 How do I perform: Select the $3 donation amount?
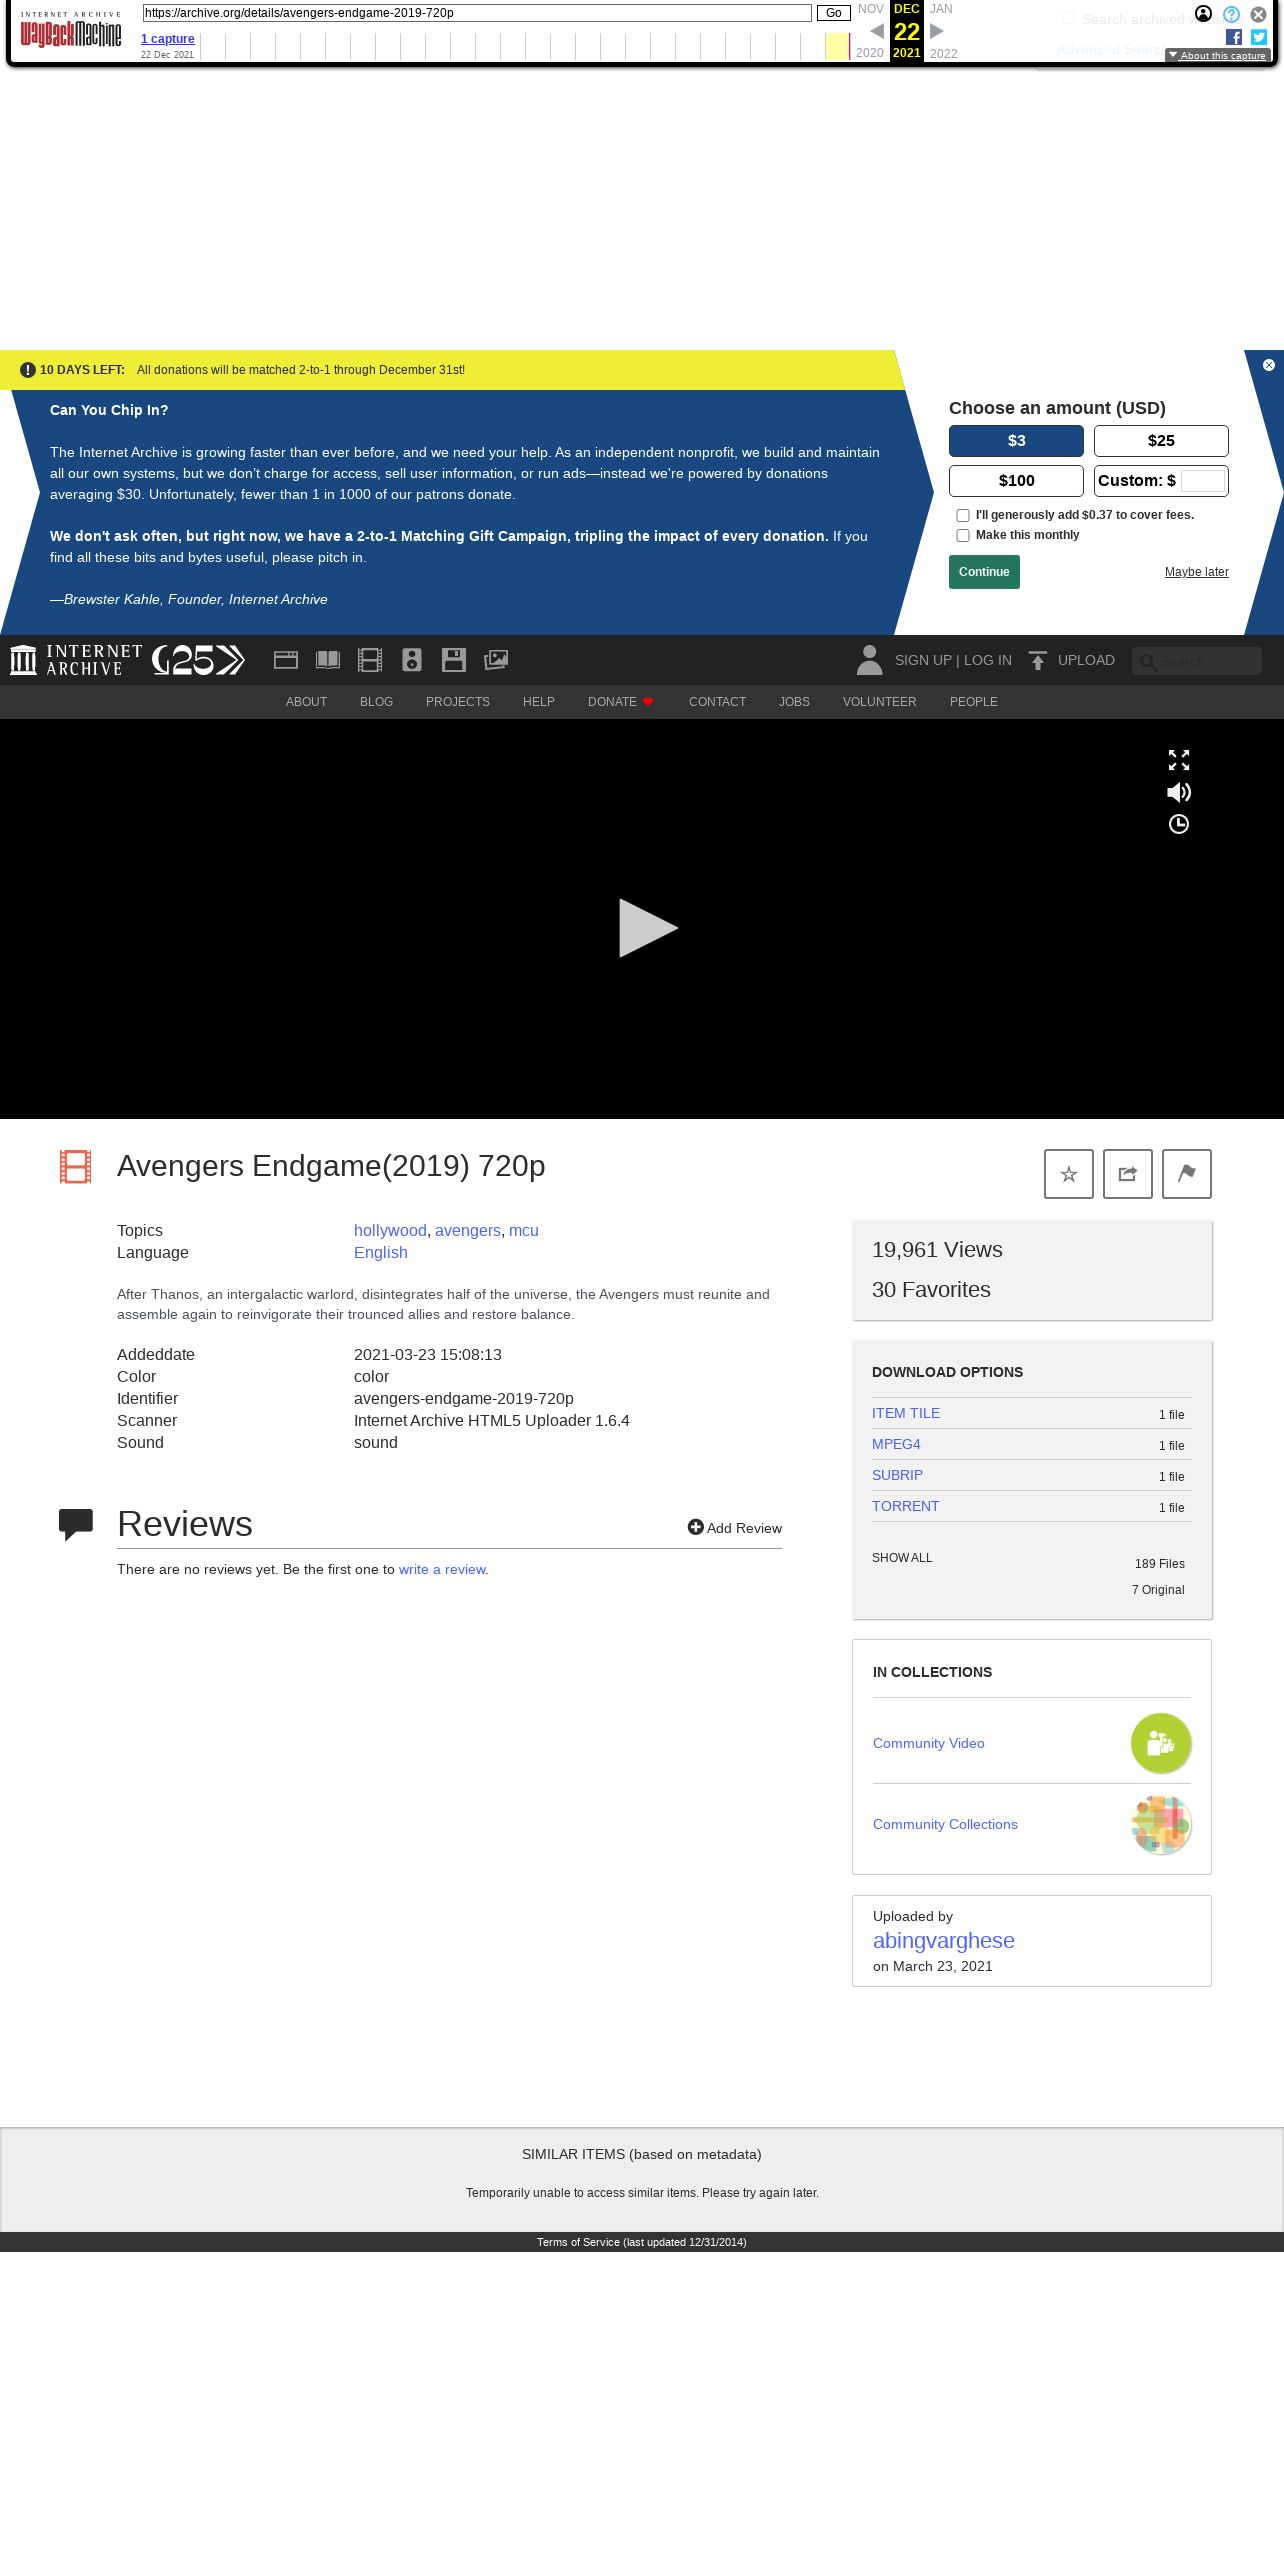click(1016, 441)
